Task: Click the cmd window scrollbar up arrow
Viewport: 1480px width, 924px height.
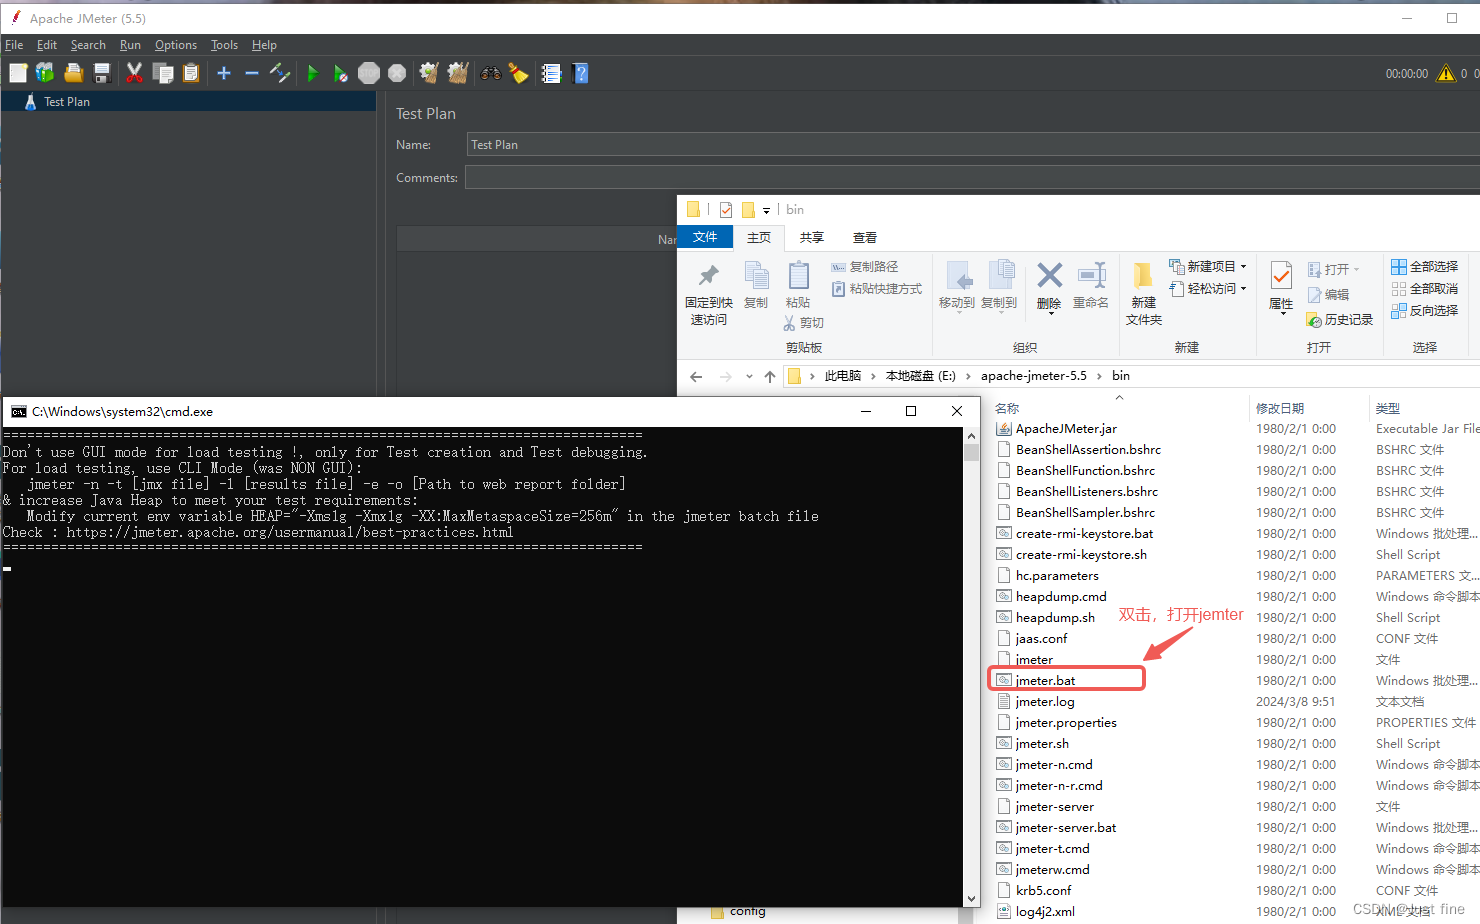Action: (971, 436)
